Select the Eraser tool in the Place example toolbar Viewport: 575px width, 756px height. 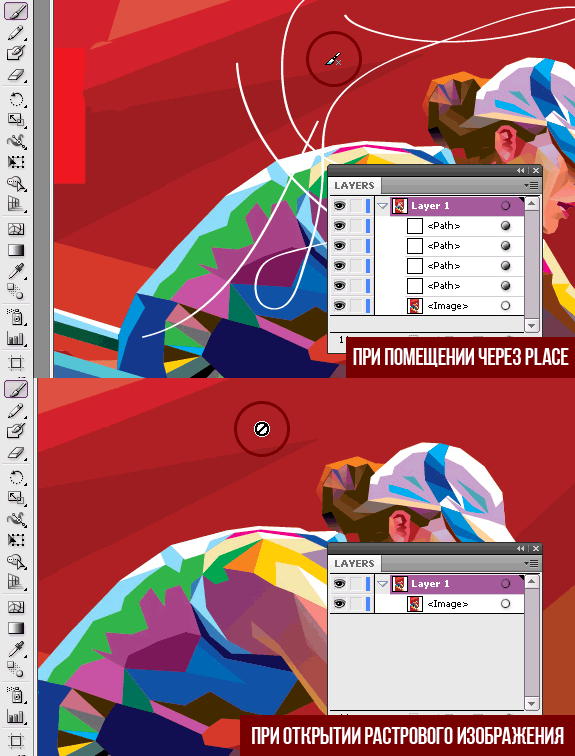tap(16, 75)
